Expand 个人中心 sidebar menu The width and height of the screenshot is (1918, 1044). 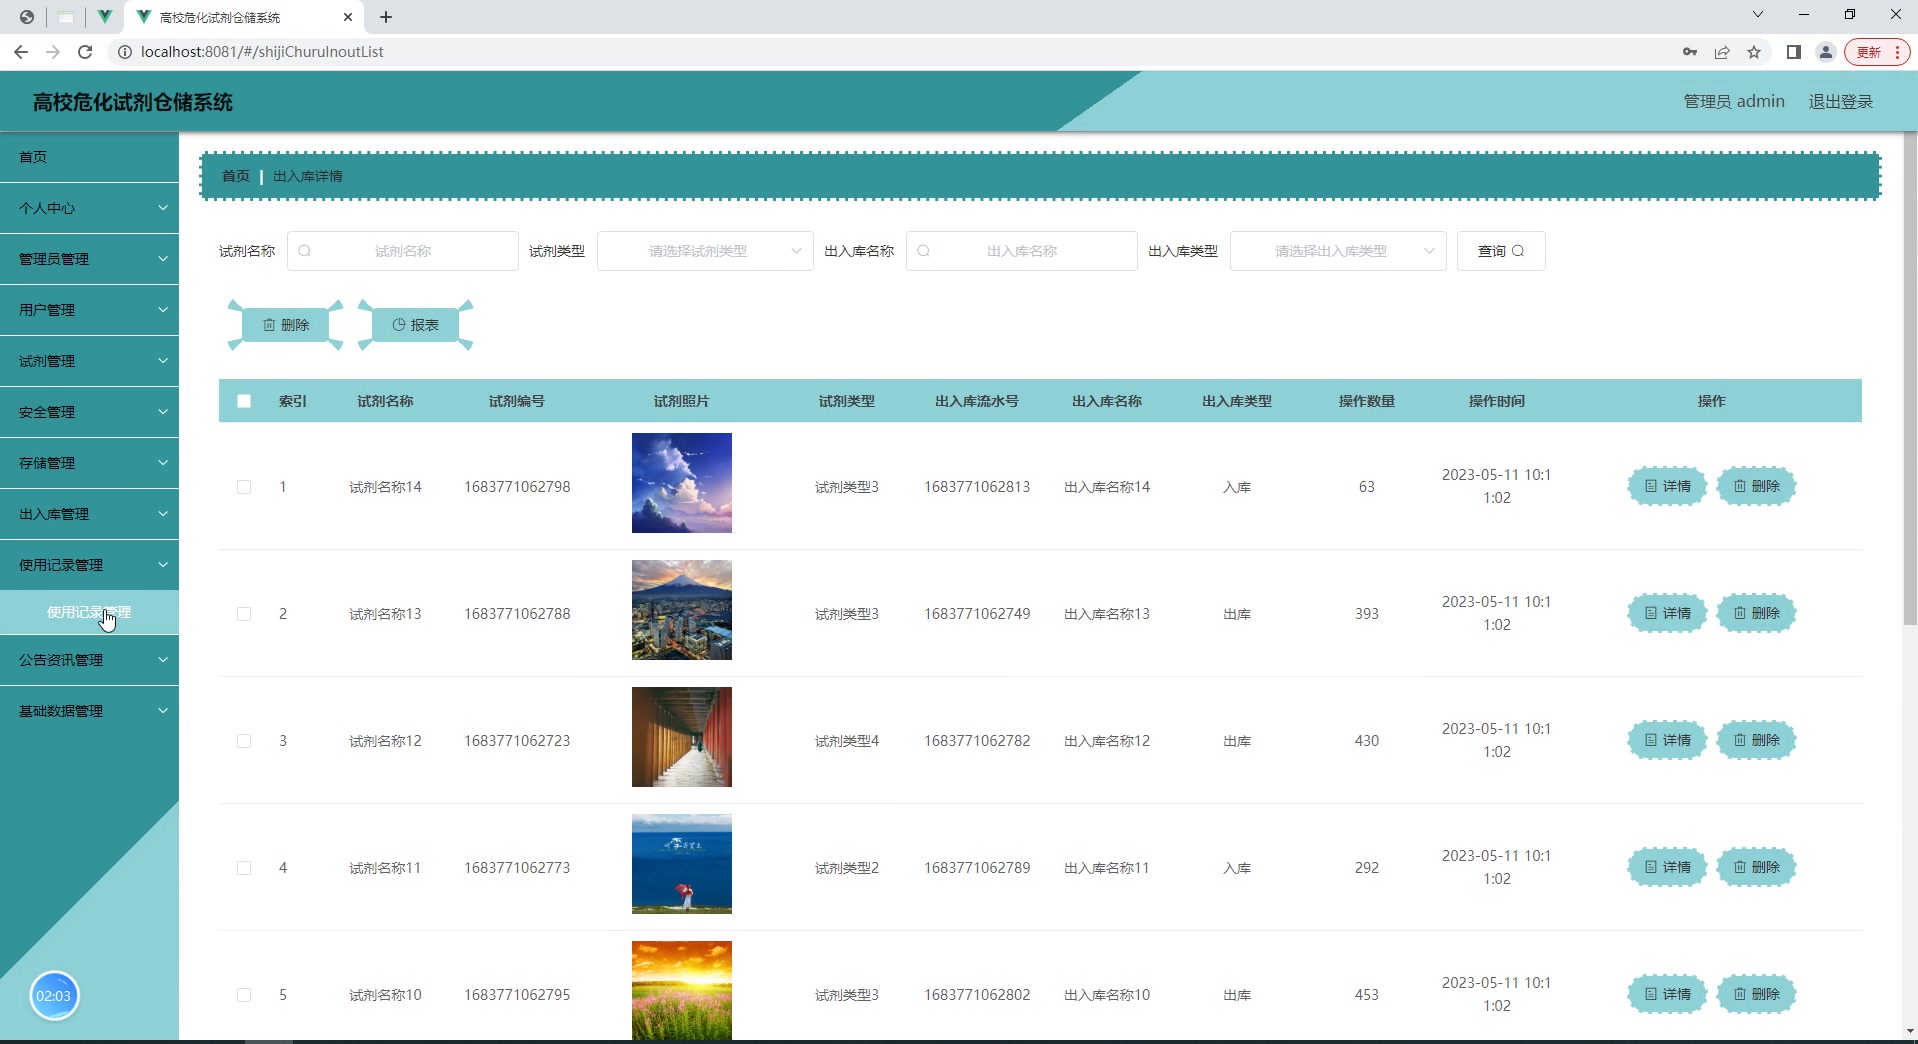click(89, 208)
